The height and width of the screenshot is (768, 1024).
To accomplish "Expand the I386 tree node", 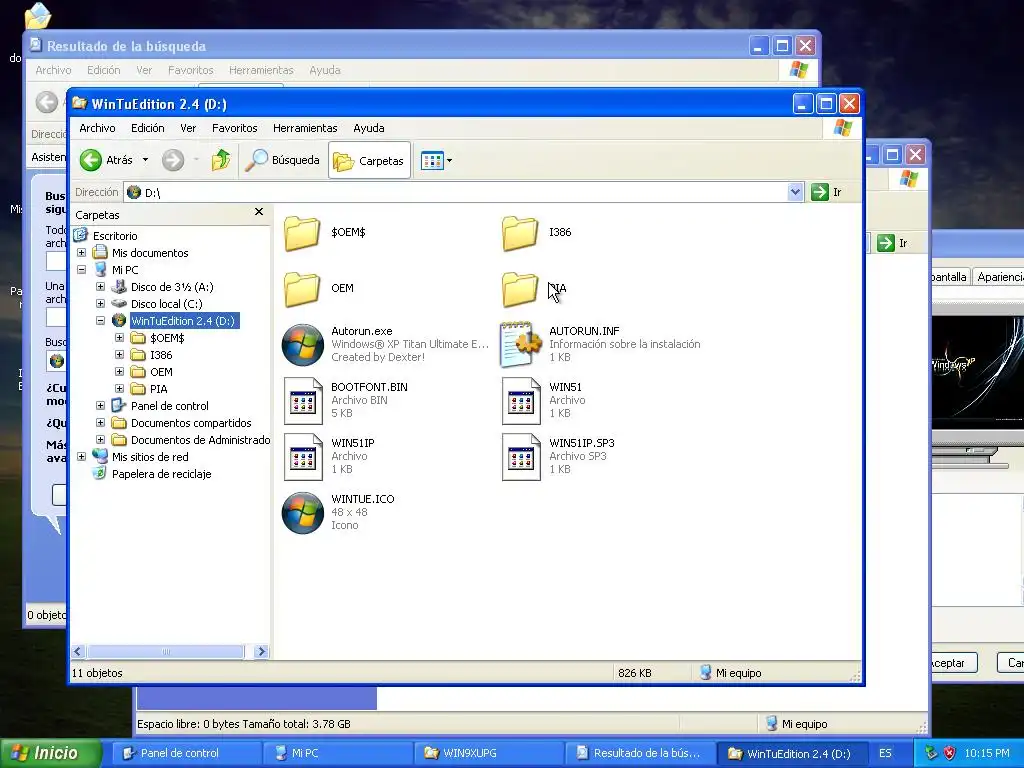I will pyautogui.click(x=120, y=355).
